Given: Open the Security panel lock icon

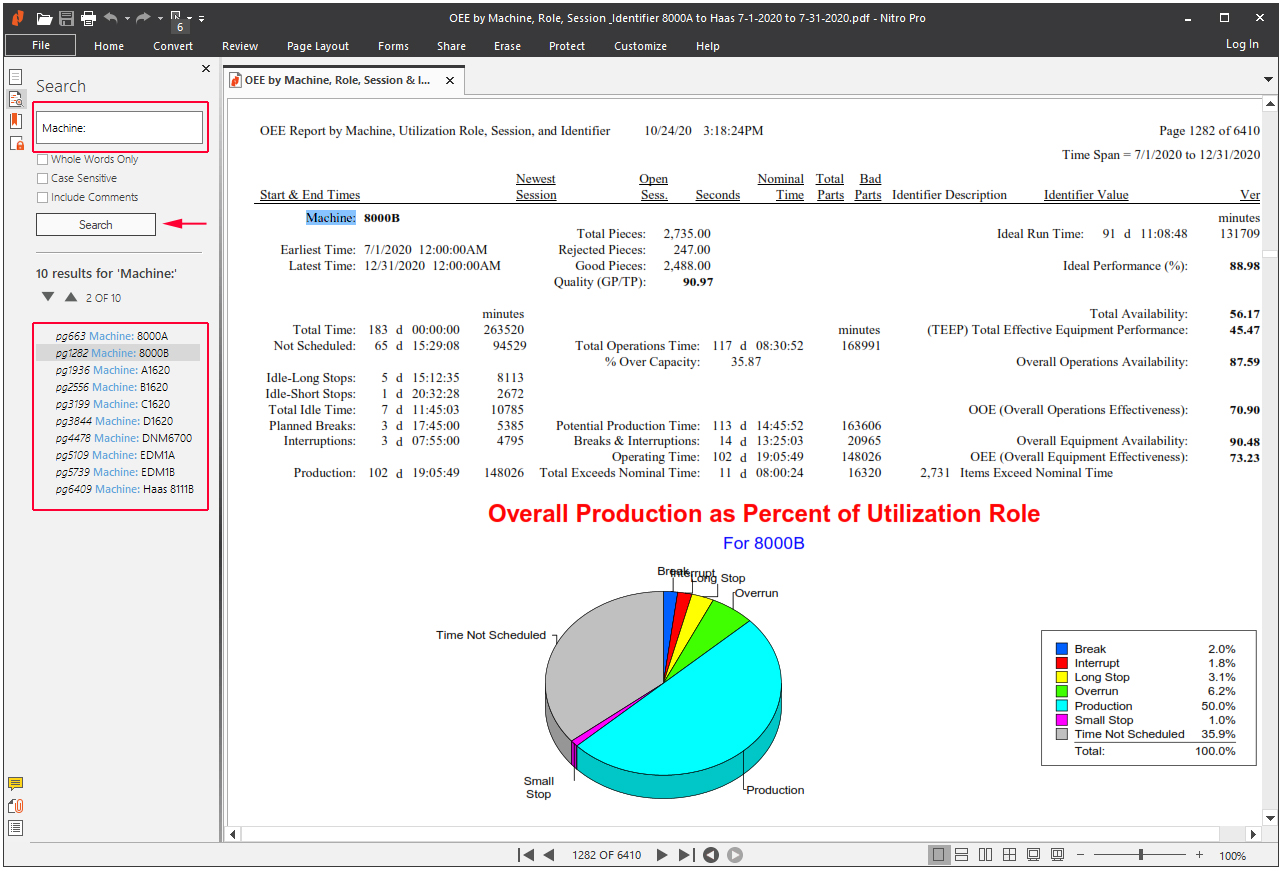Looking at the screenshot, I should click(16, 143).
